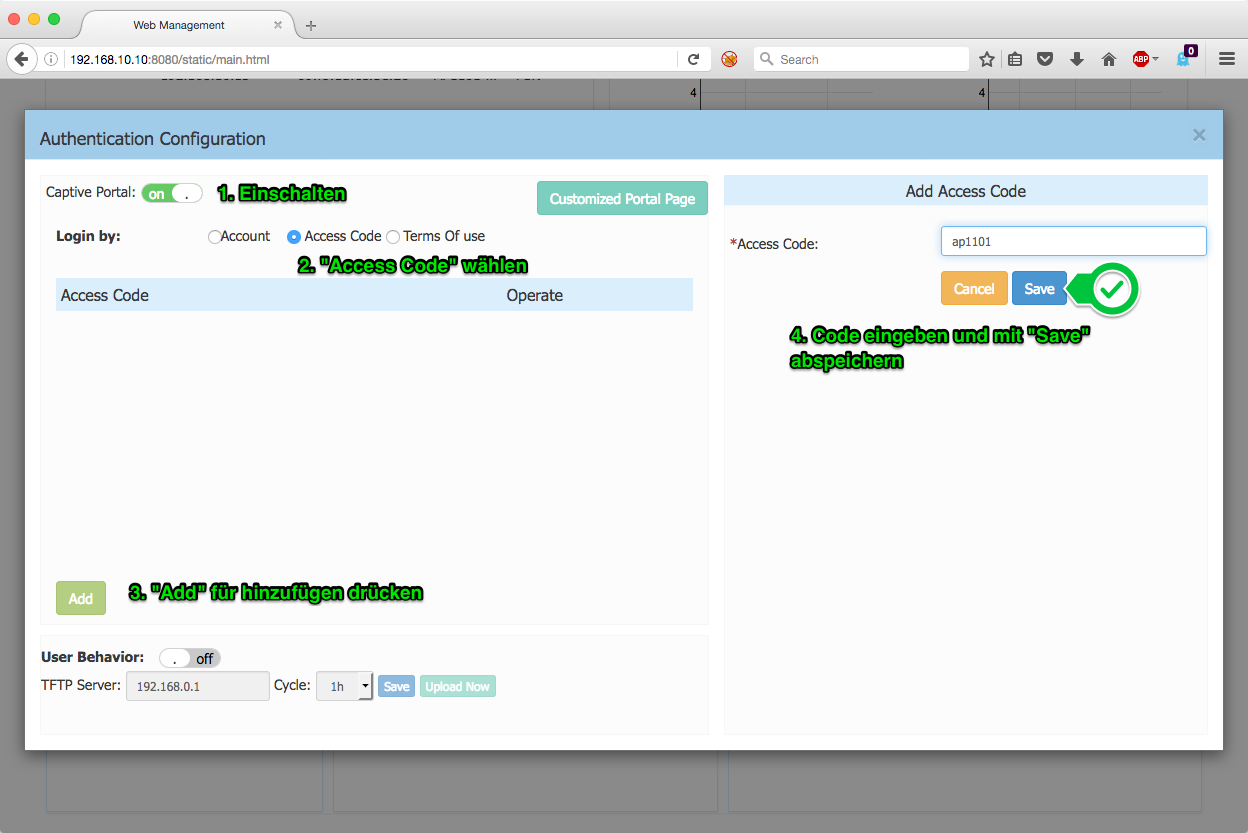
Task: Open the Adblock Plus dropdown arrow
Action: click(x=1156, y=59)
